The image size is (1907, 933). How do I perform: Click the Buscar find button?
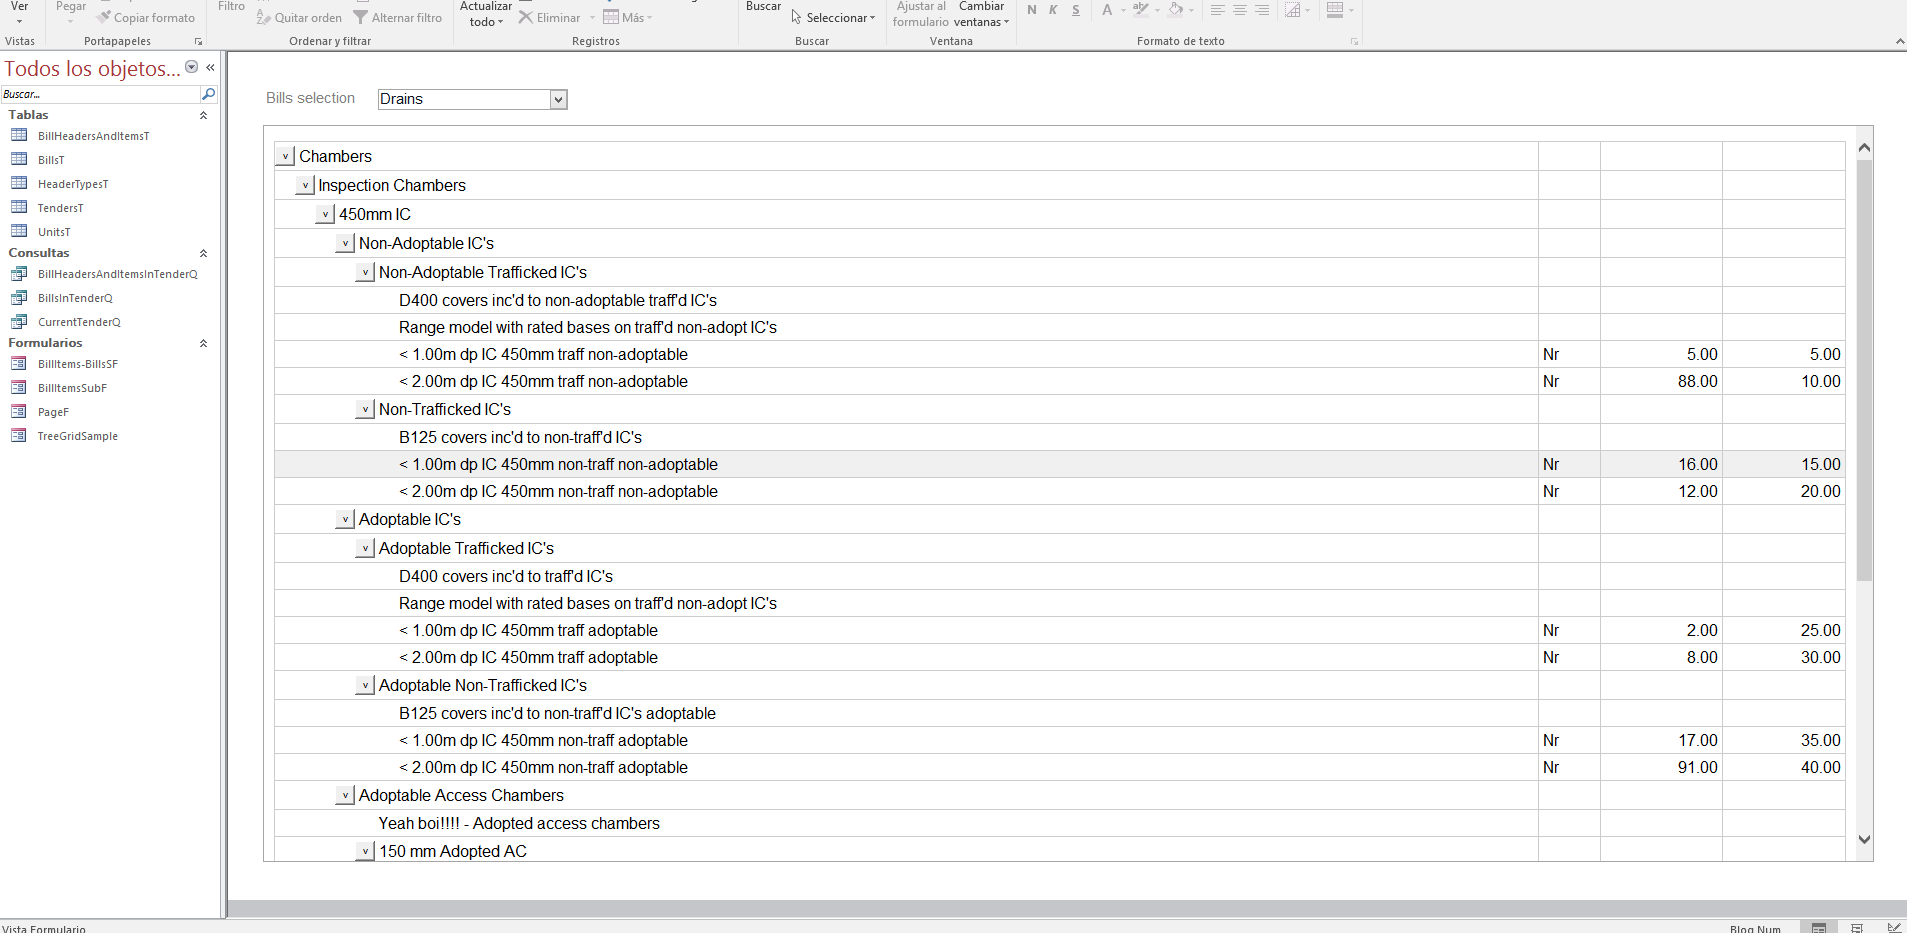(763, 8)
